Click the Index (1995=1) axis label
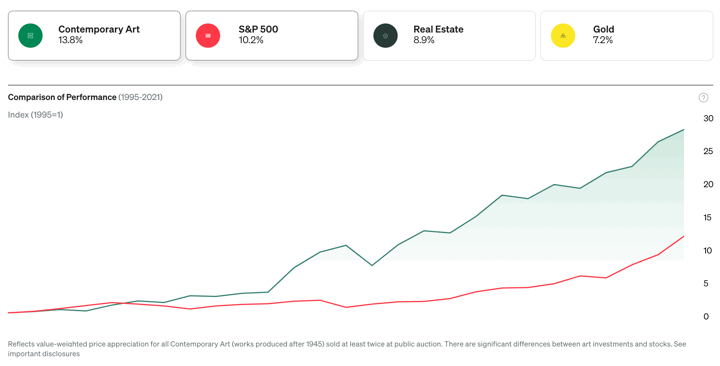This screenshot has height=366, width=720. tap(35, 115)
